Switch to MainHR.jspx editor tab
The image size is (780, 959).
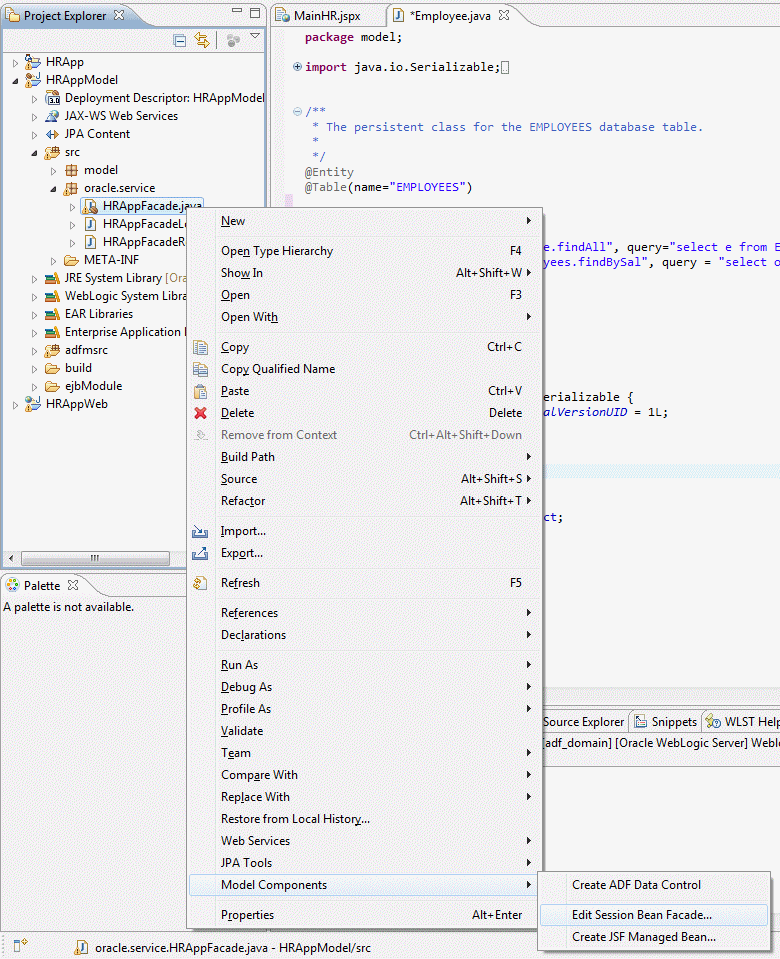tap(326, 16)
